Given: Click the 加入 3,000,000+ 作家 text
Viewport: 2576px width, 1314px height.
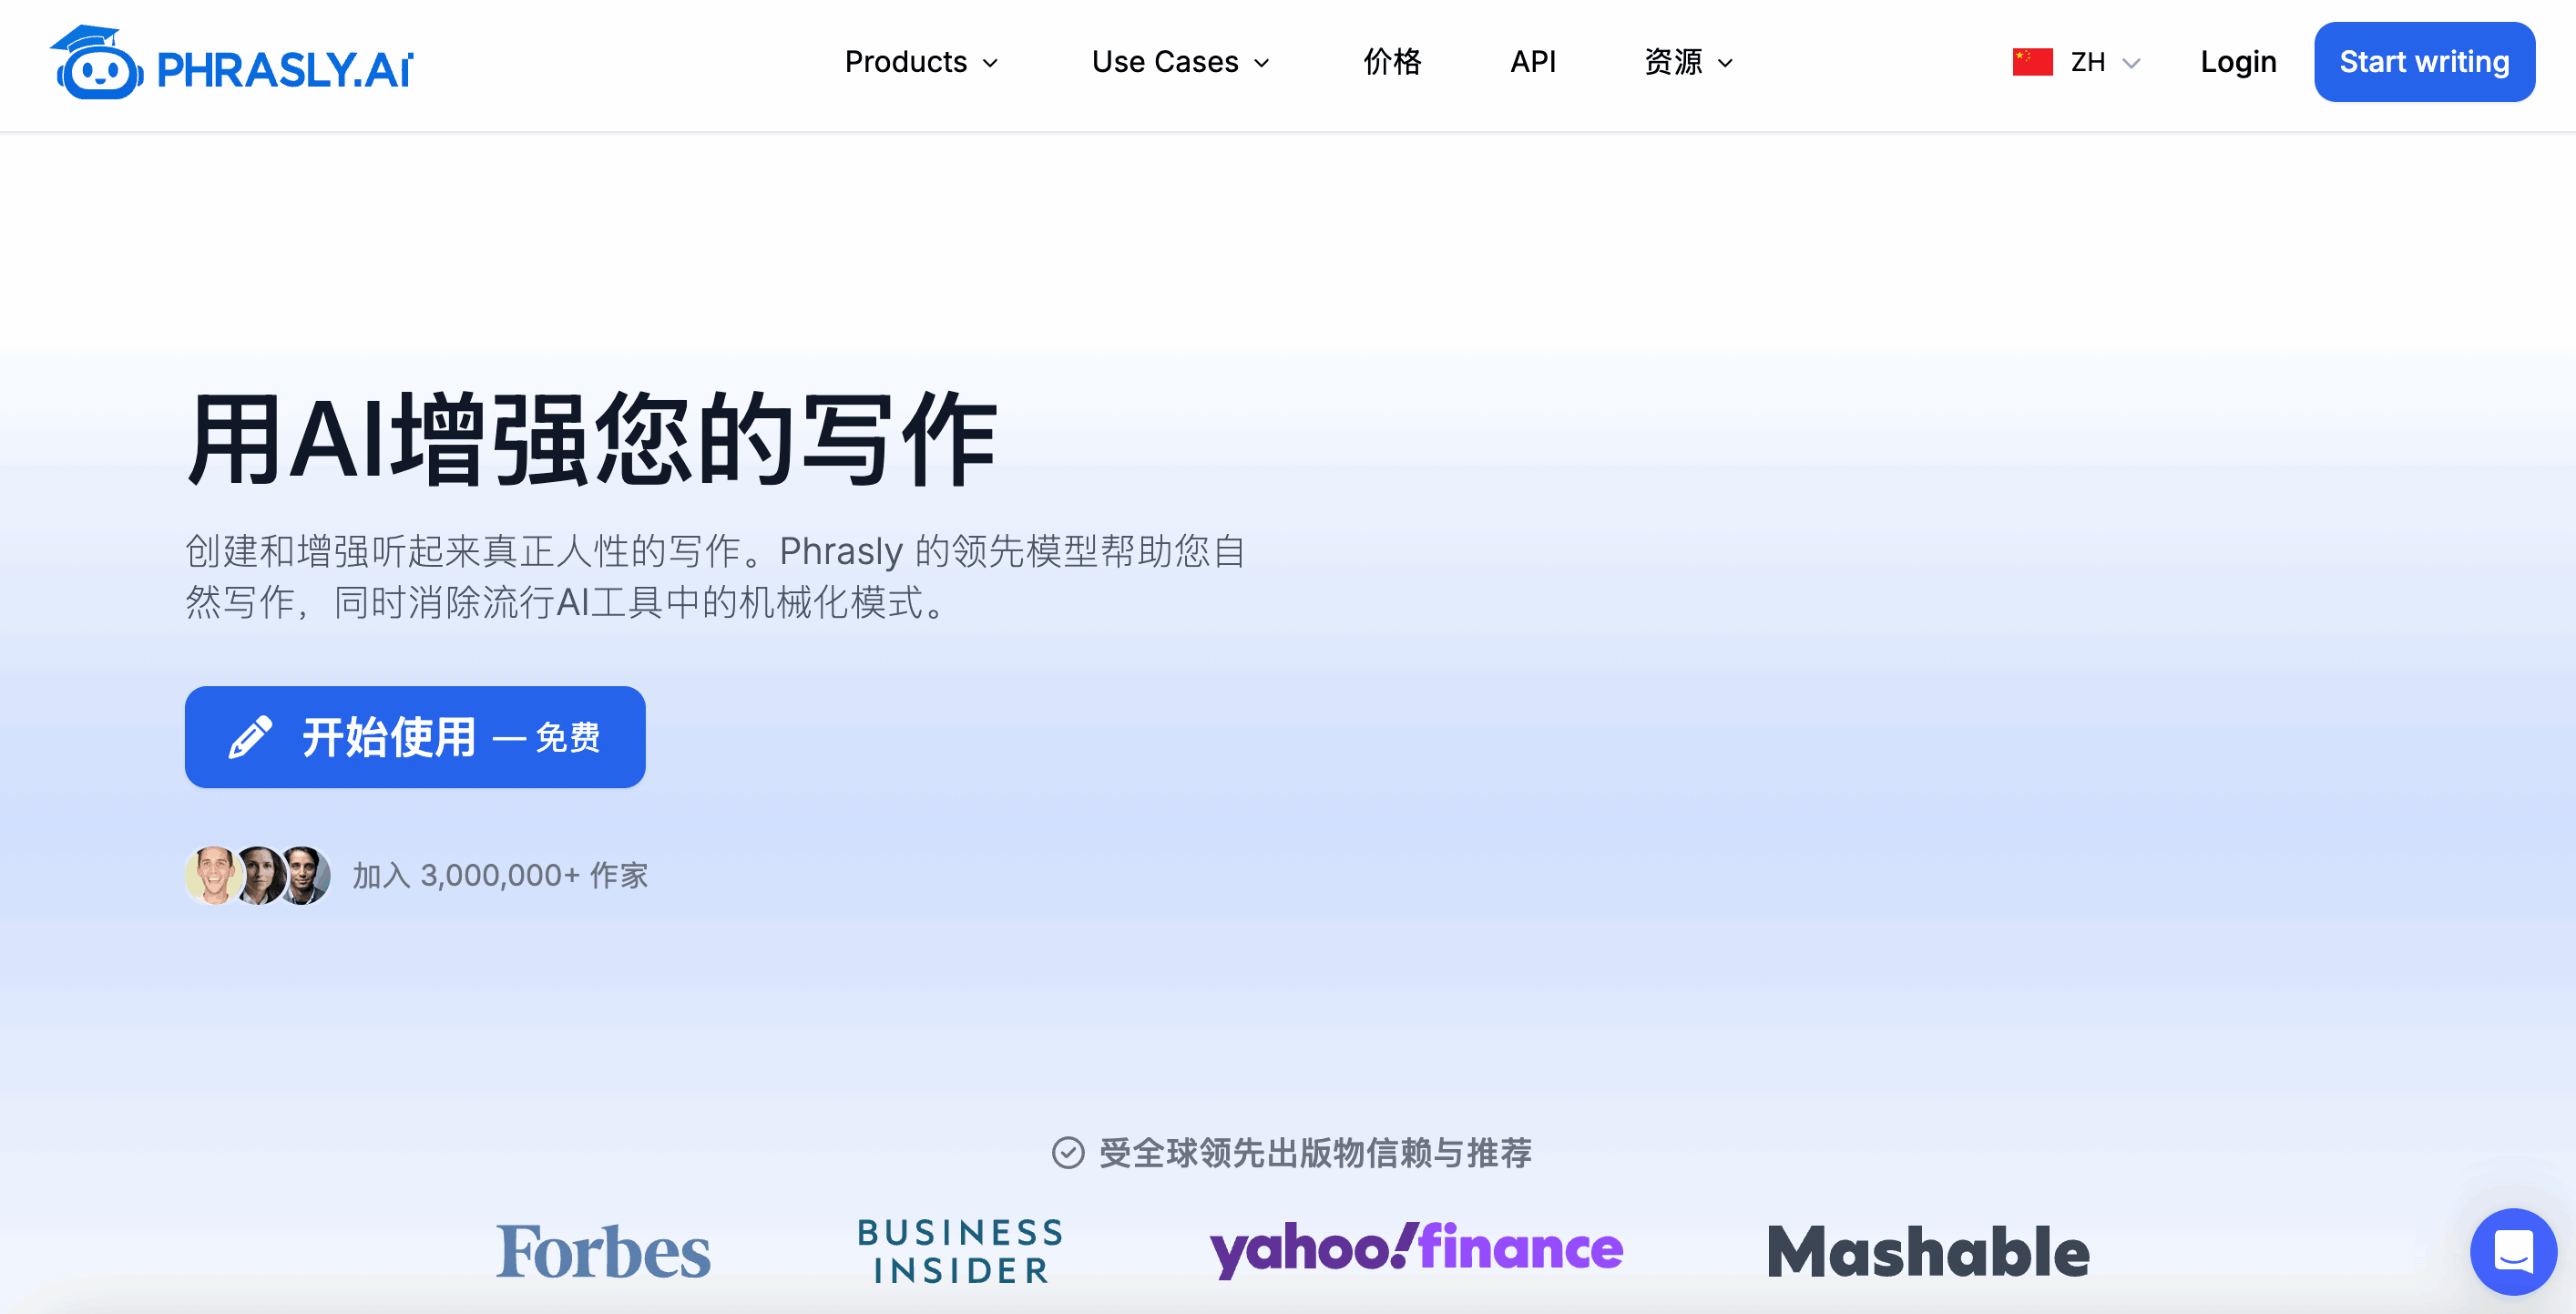Looking at the screenshot, I should point(500,875).
